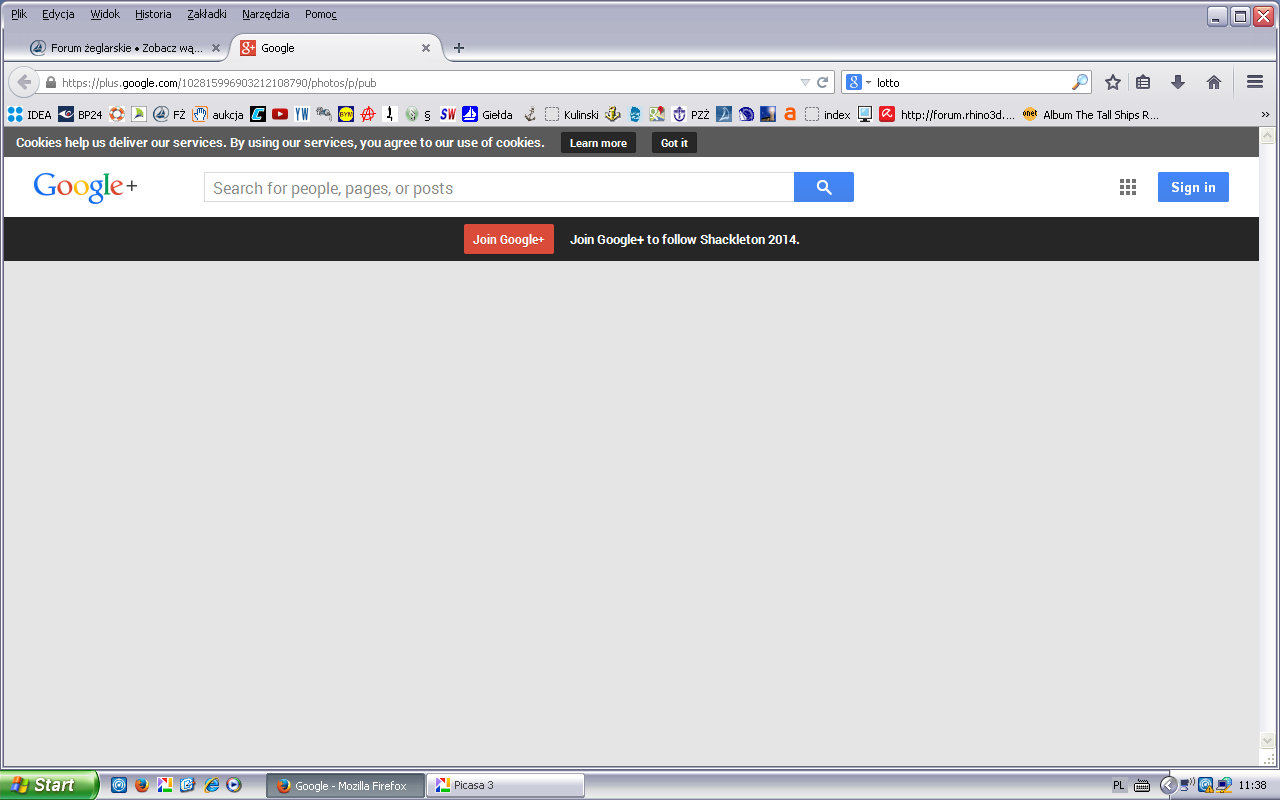
Task: Launch Internet Explorer from quick launch
Action: click(x=211, y=785)
